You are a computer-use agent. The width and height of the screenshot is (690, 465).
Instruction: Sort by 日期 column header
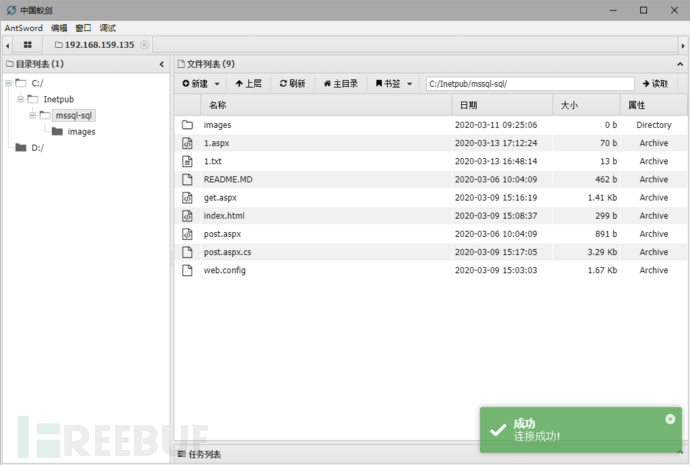tap(503, 105)
